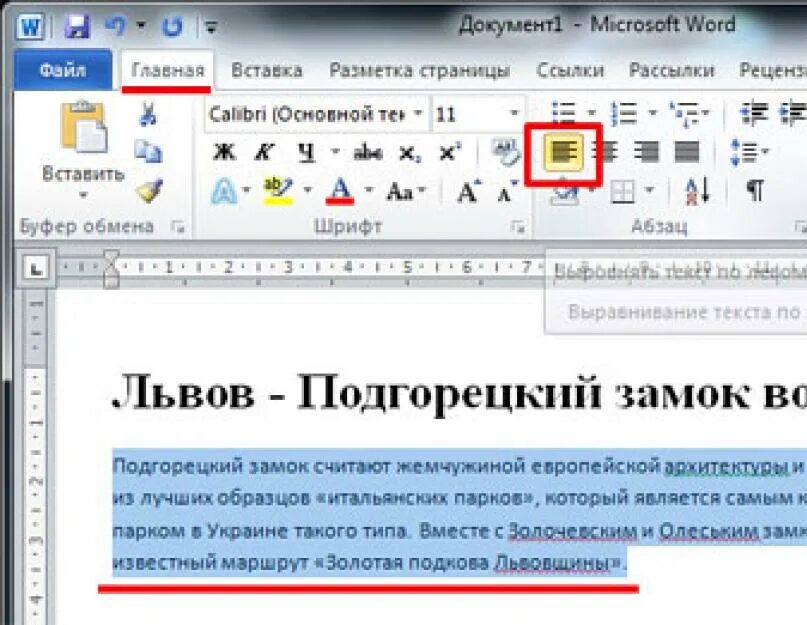Open Customize Quick Access Toolbar dropdown
The height and width of the screenshot is (625, 807).
pyautogui.click(x=211, y=26)
